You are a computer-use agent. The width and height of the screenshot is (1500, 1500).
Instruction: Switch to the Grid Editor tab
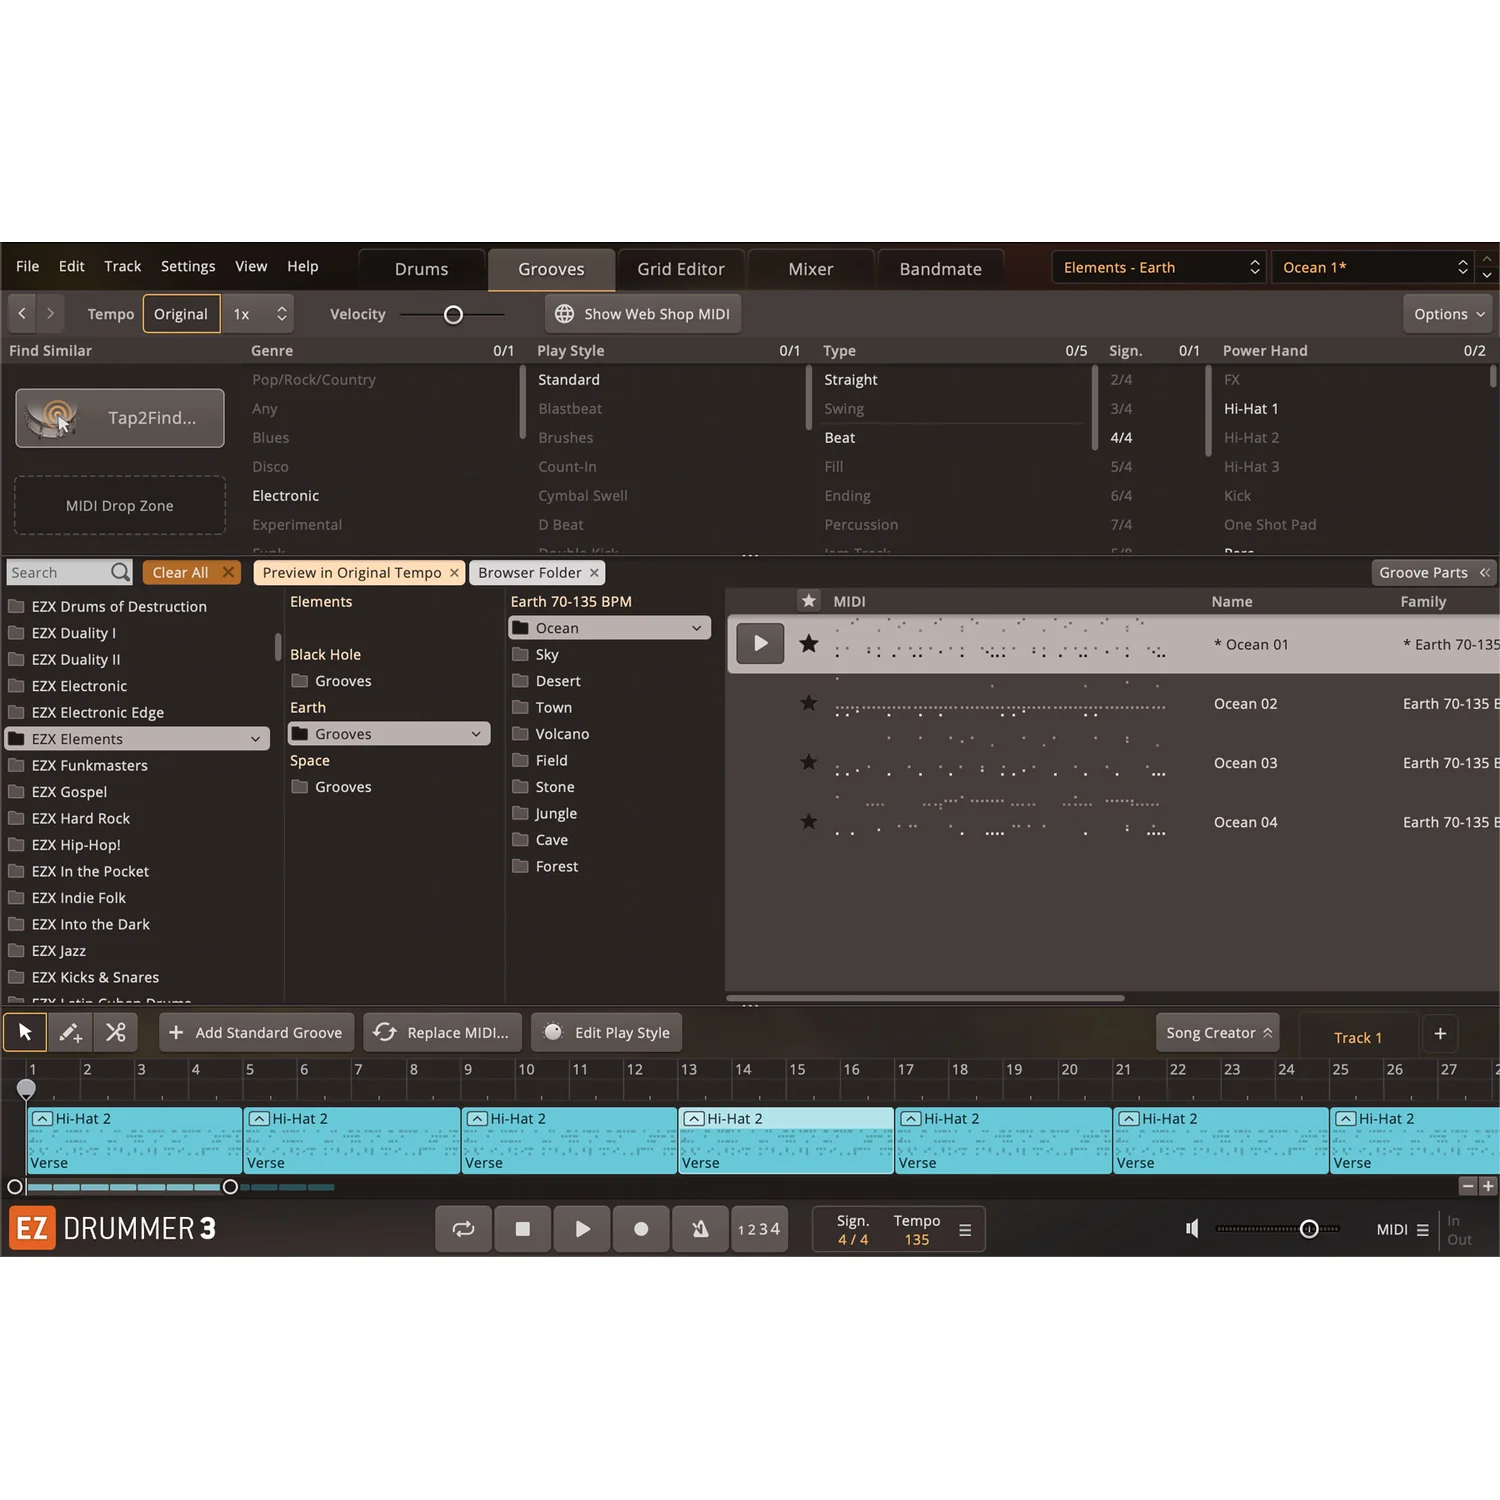(x=681, y=269)
